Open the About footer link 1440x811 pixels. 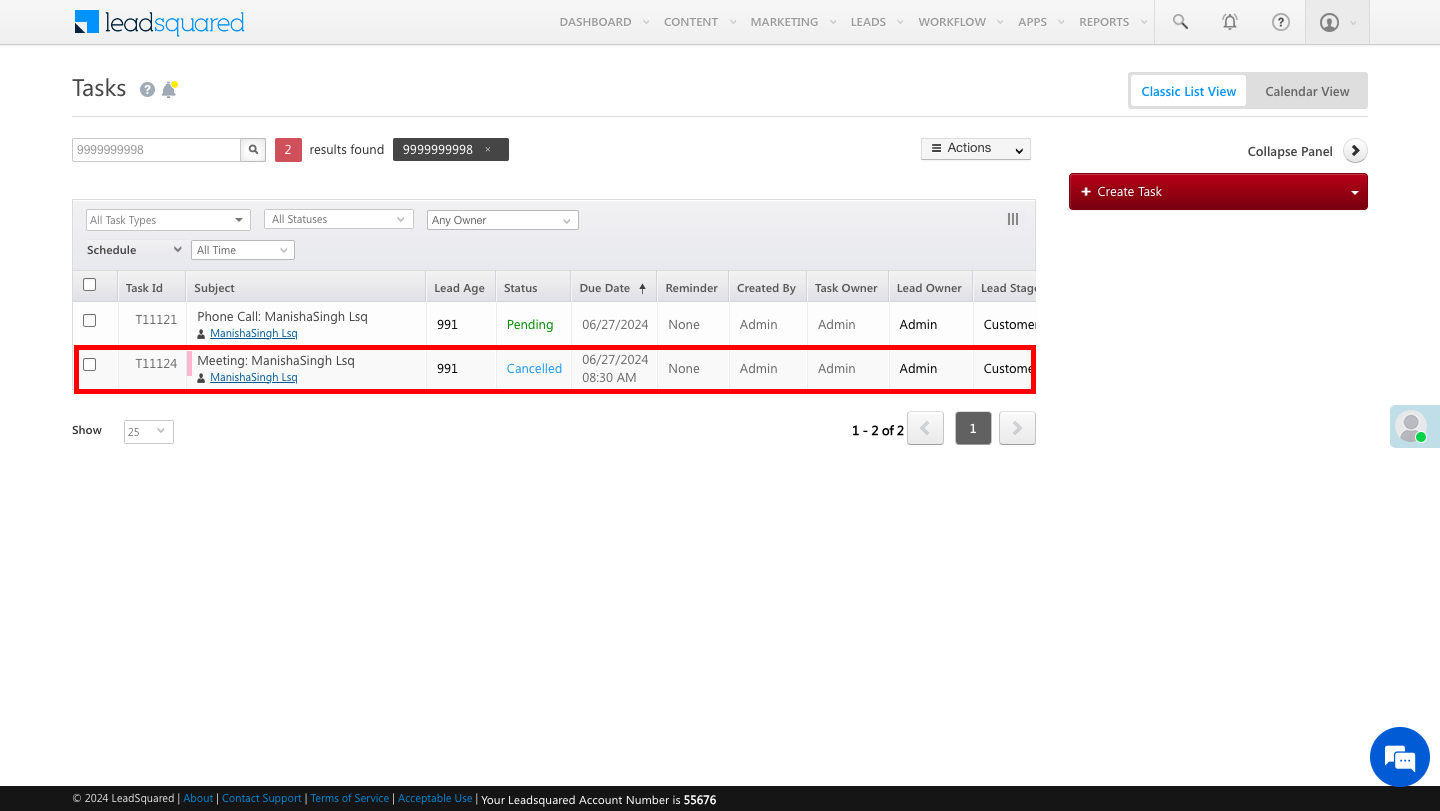pyautogui.click(x=198, y=799)
